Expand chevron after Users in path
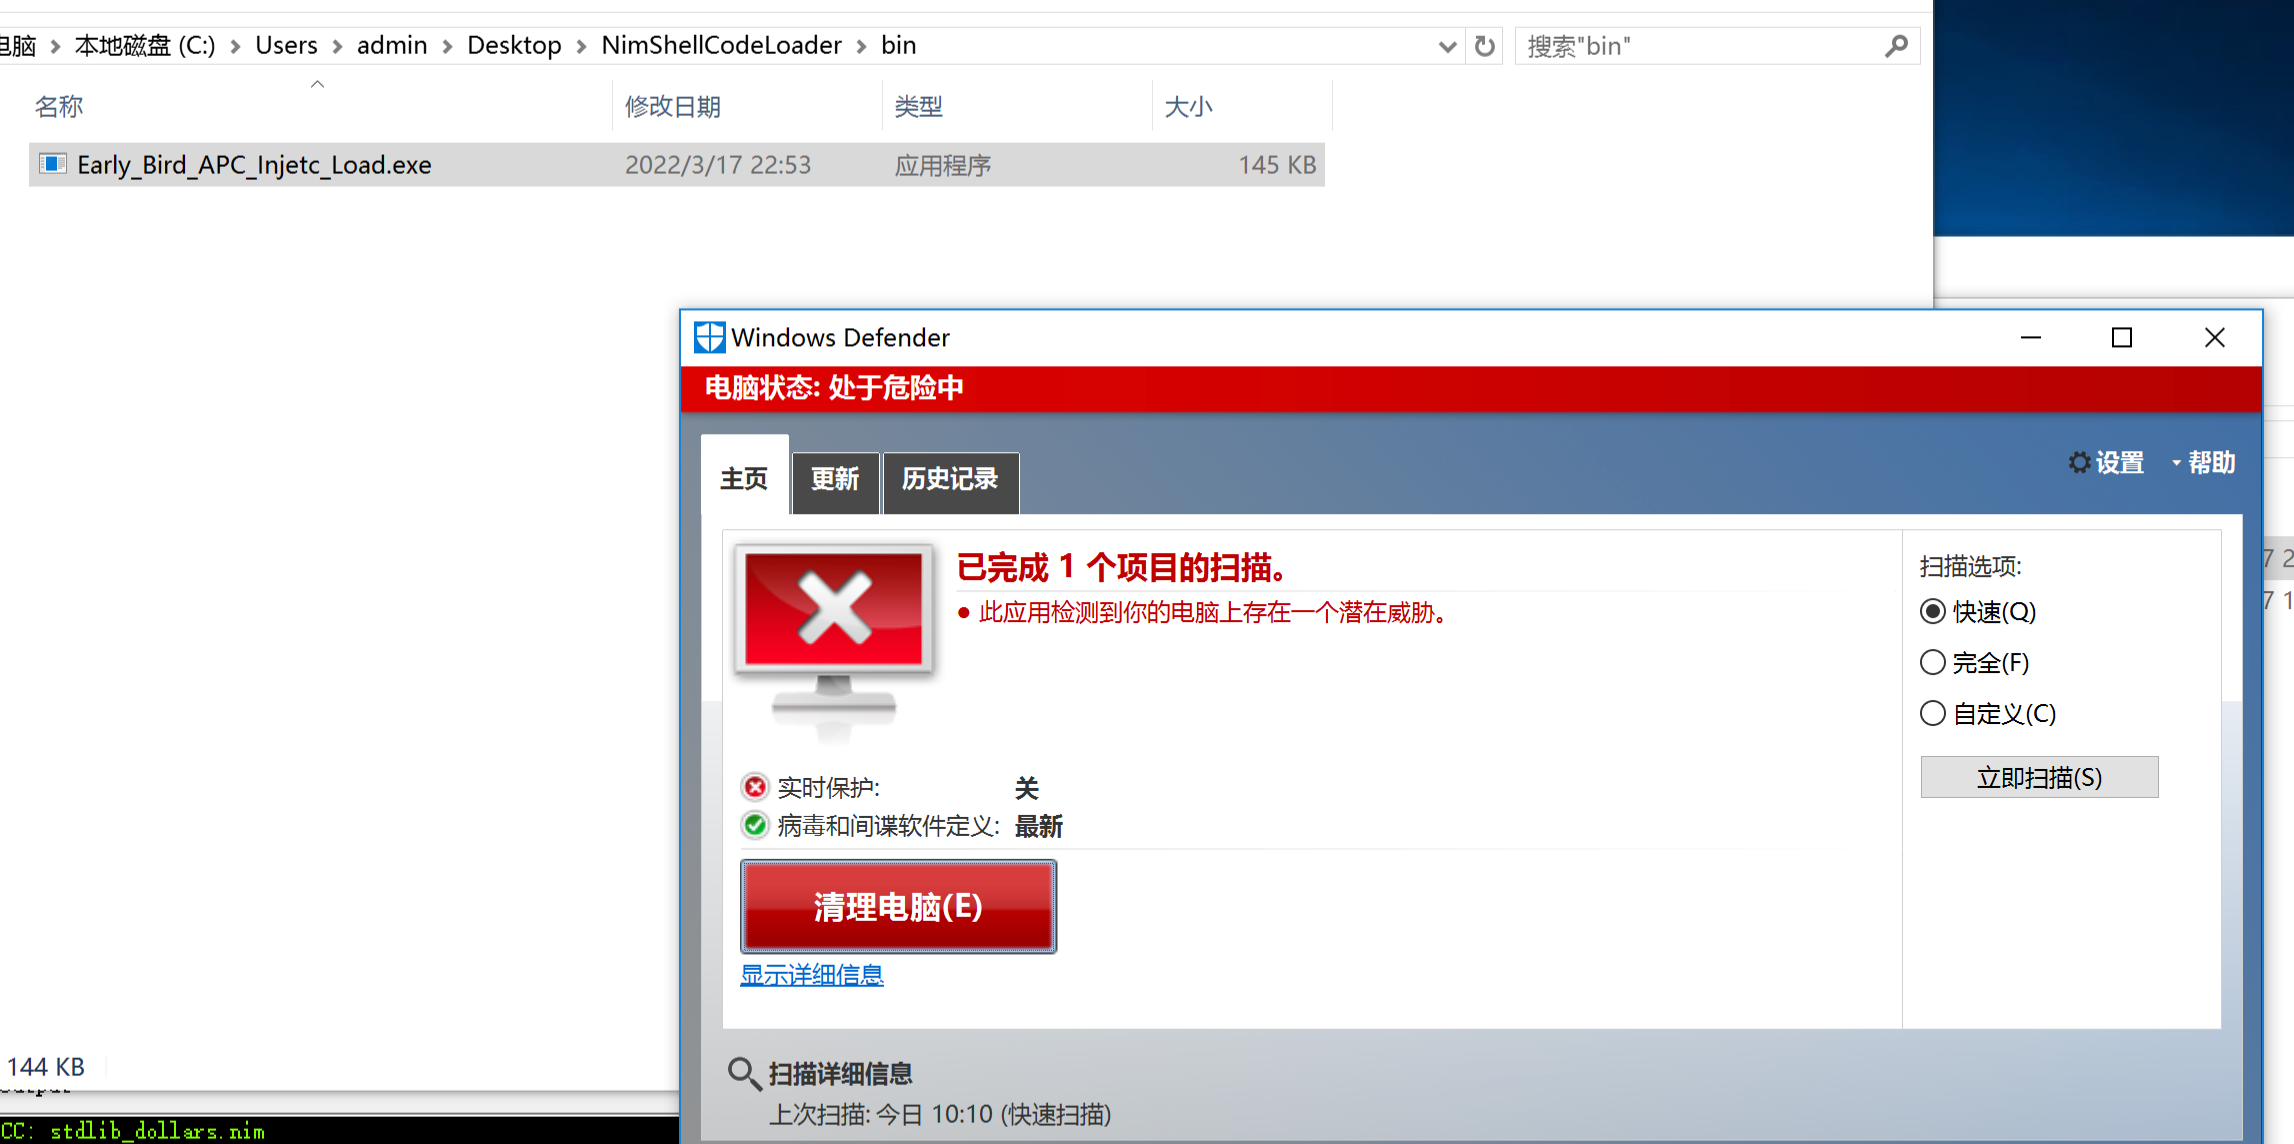Viewport: 2294px width, 1144px height. tap(337, 46)
